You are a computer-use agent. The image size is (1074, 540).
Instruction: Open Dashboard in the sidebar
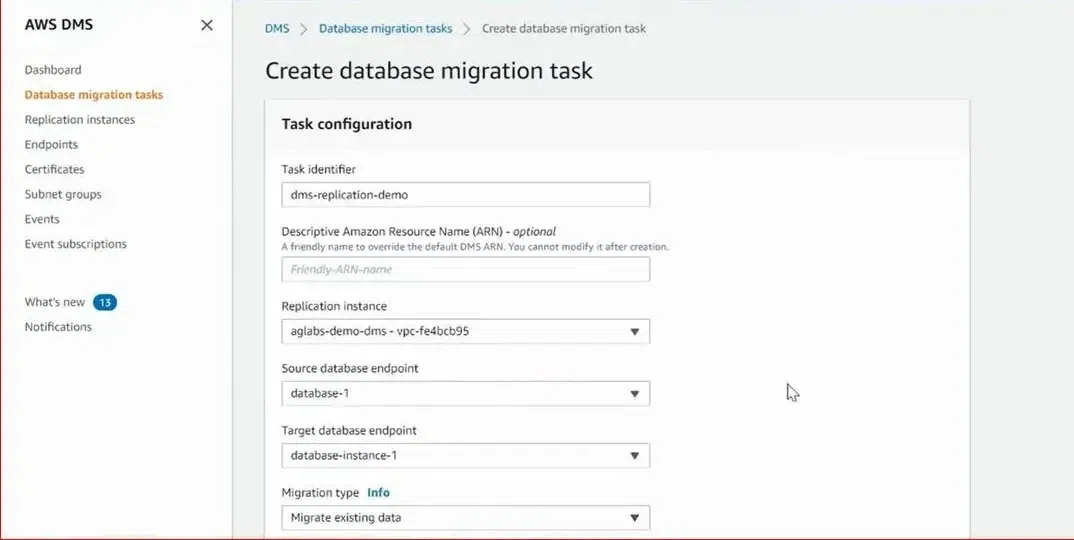click(x=53, y=70)
